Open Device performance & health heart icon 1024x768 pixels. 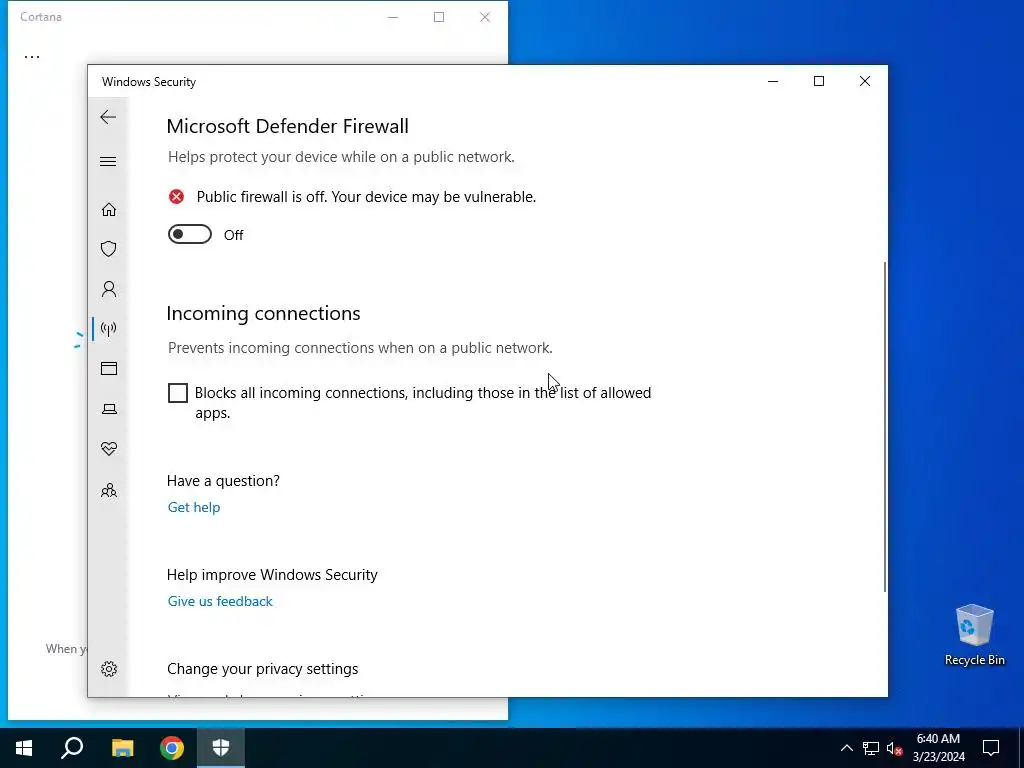click(108, 449)
